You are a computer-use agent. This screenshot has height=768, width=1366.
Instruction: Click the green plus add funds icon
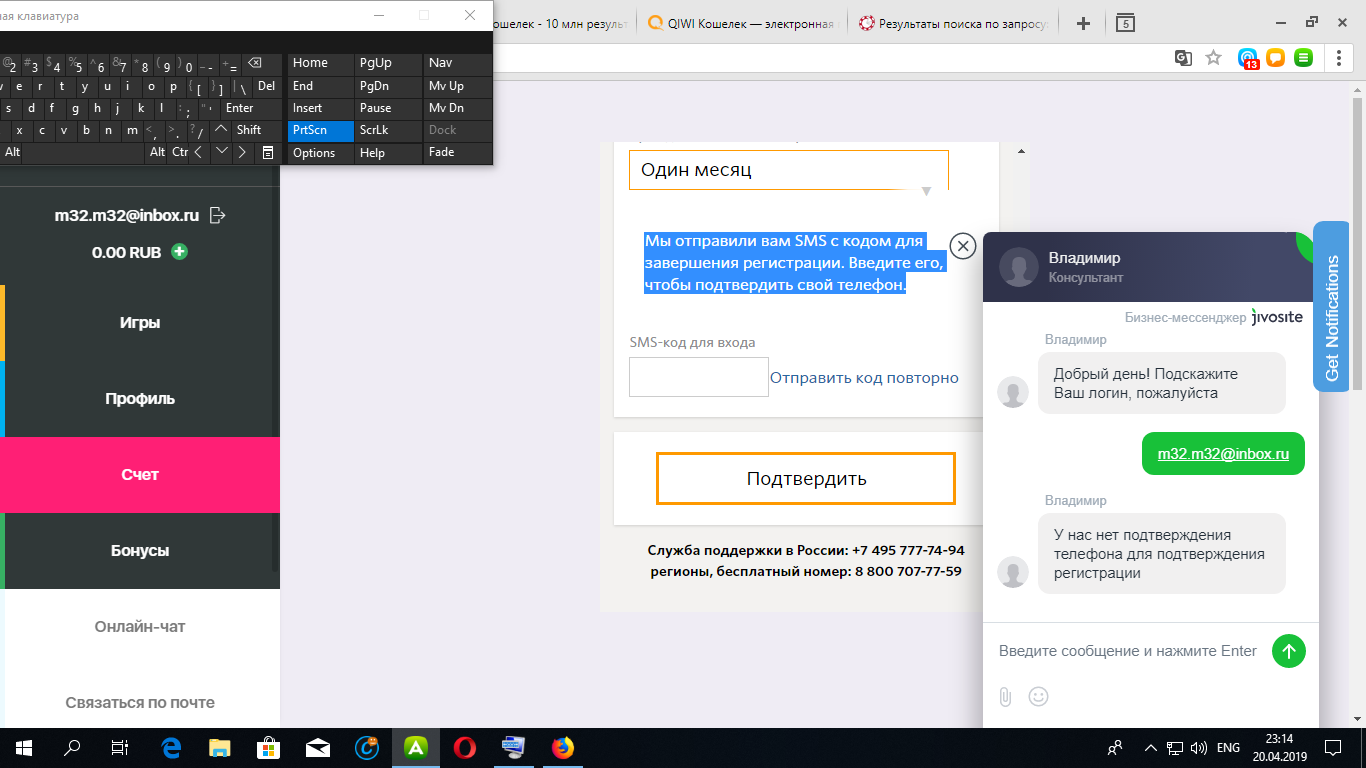click(179, 252)
